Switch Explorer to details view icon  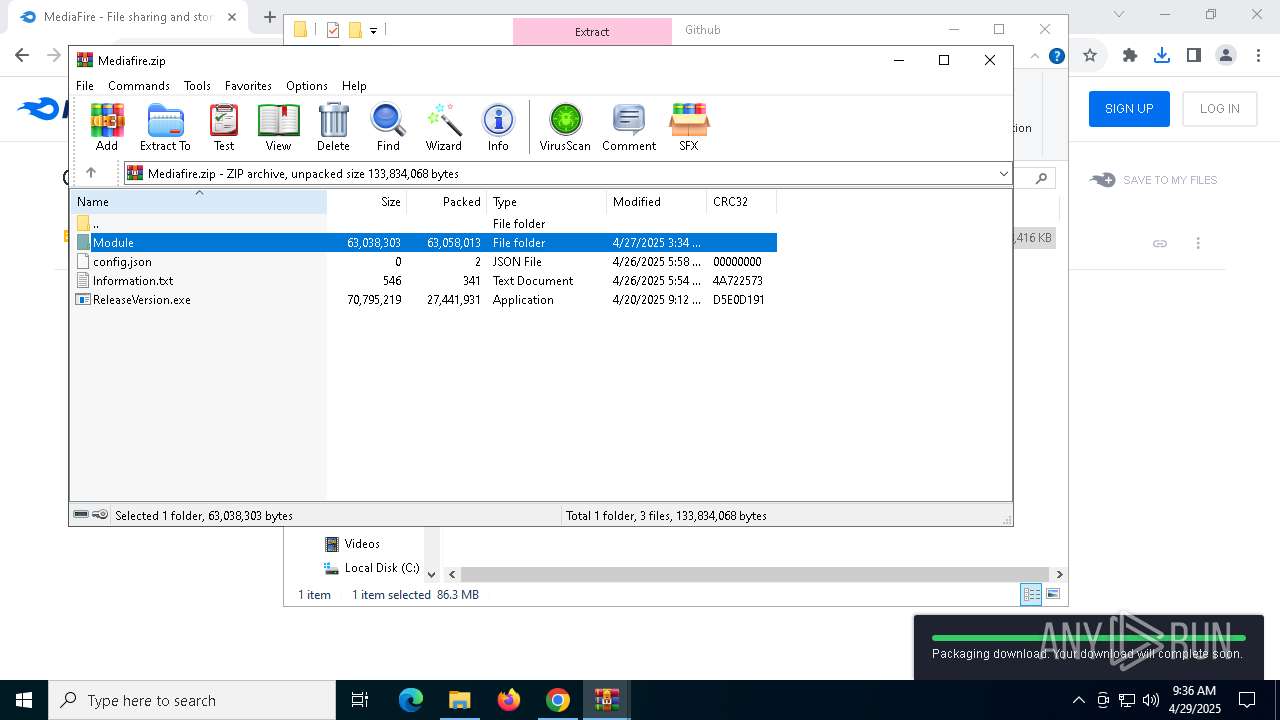coord(1031,594)
